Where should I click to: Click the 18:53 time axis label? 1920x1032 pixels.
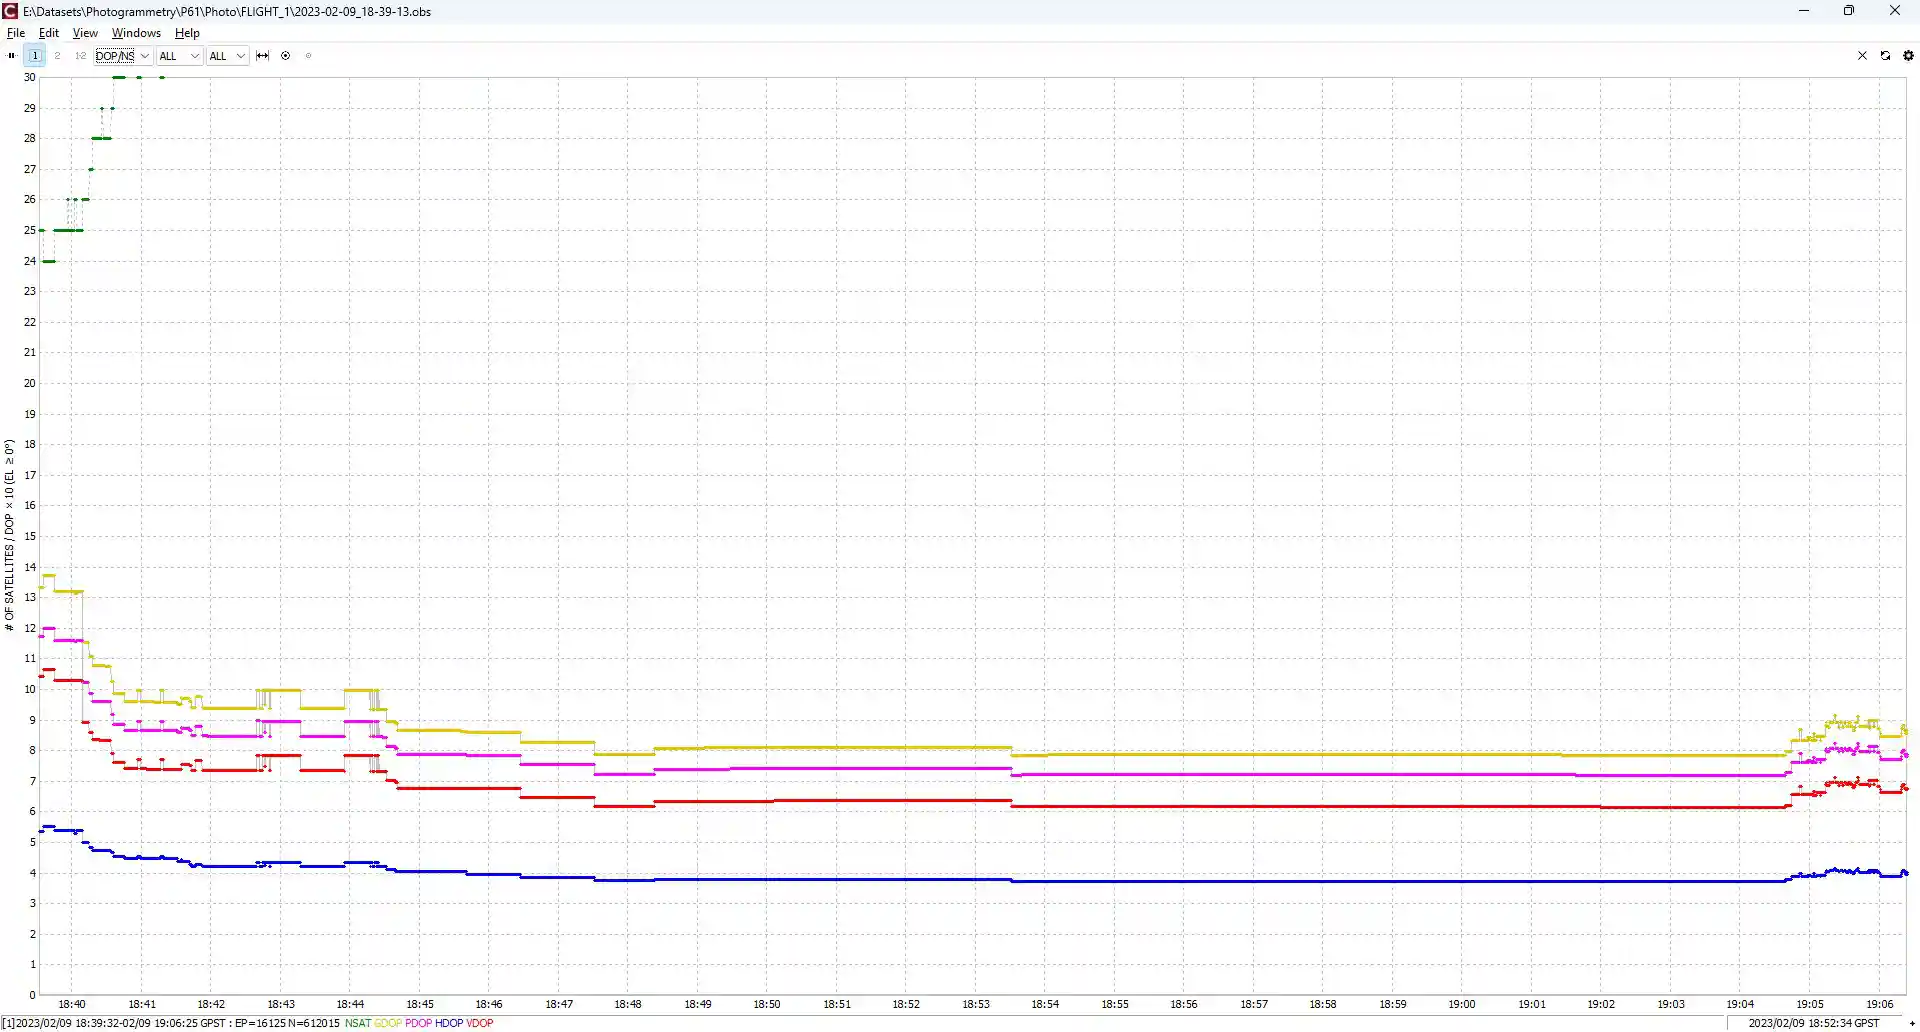(976, 1004)
